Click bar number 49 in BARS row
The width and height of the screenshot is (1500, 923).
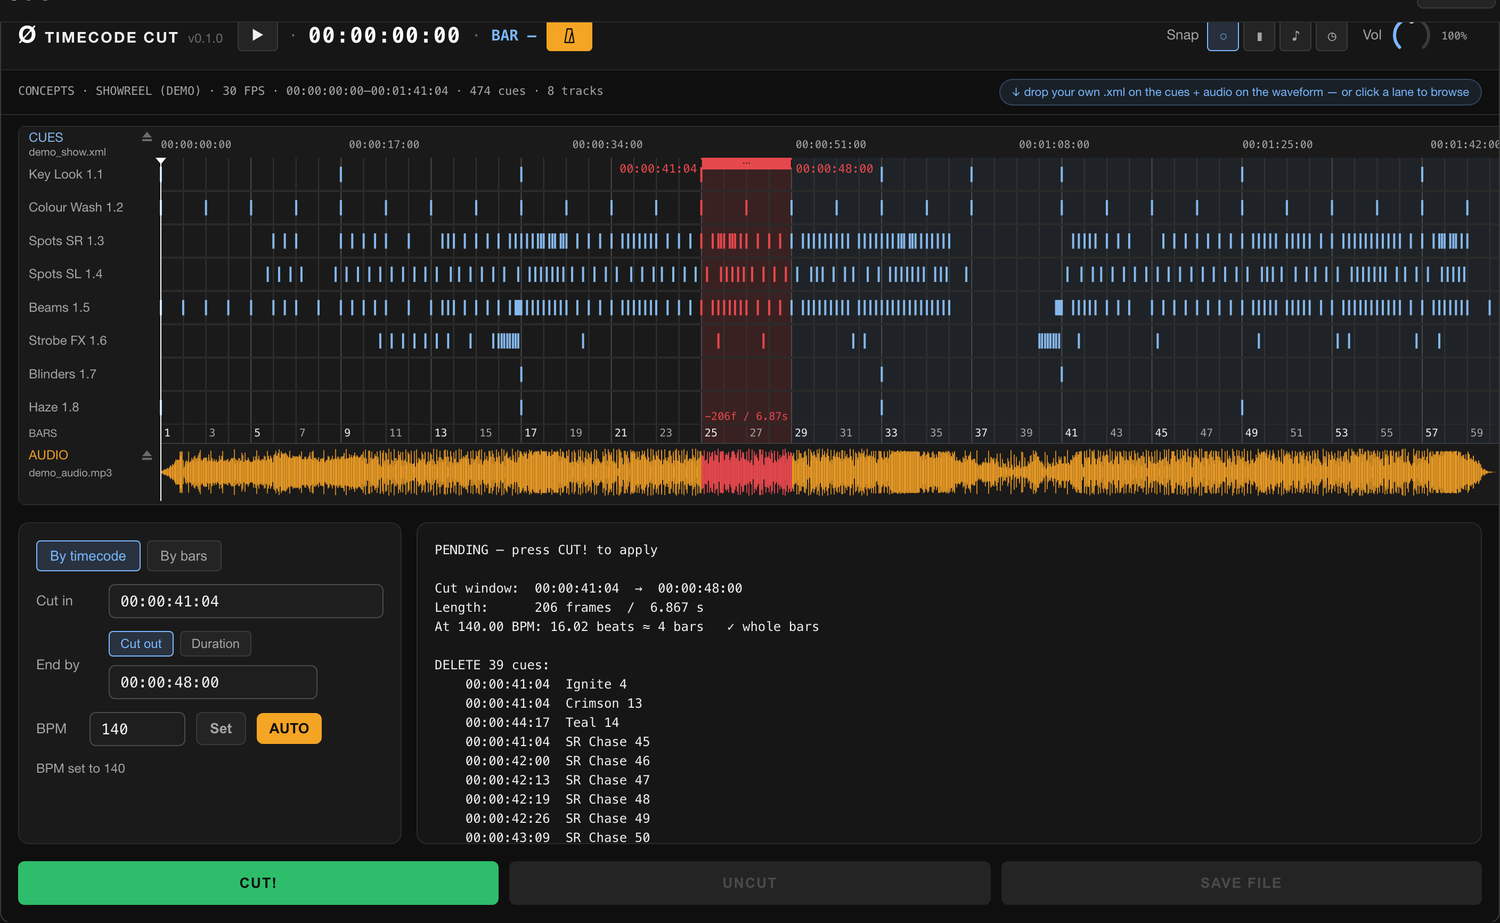coord(1251,433)
